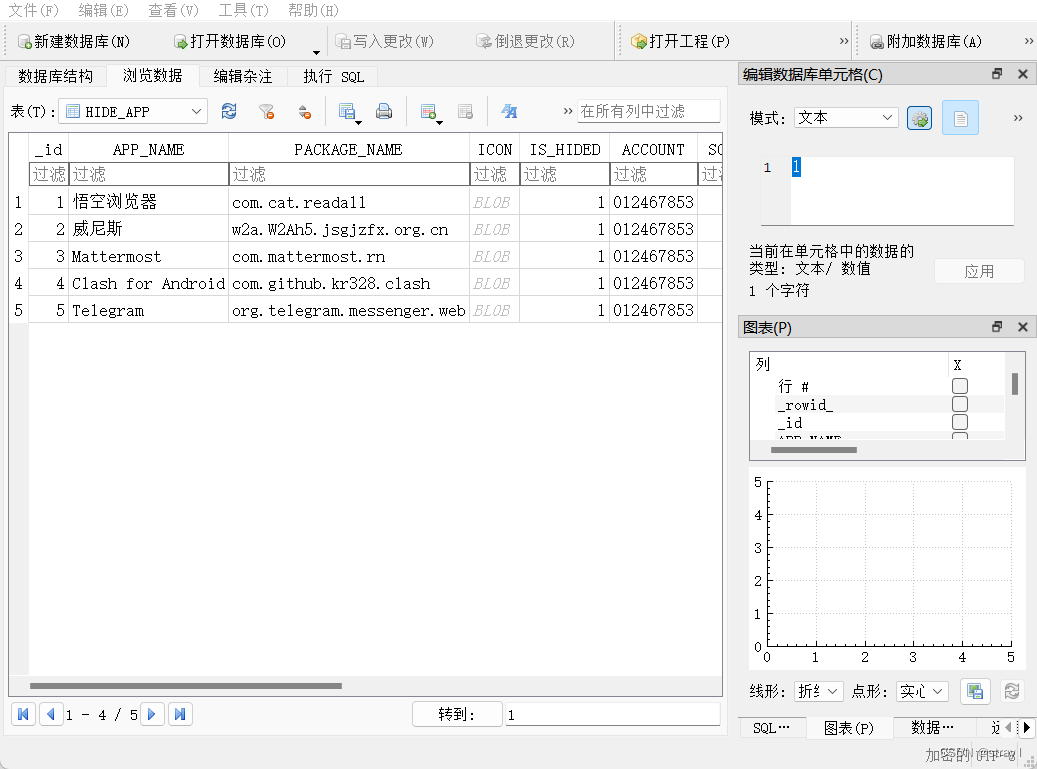Go to previous page navigation button
Image resolution: width=1037 pixels, height=769 pixels.
click(x=51, y=714)
